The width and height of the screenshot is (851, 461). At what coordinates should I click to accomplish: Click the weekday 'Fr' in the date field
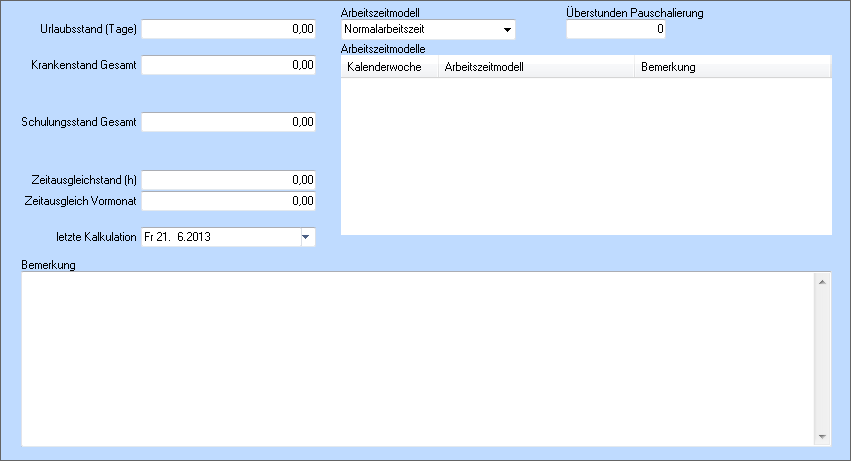pyautogui.click(x=149, y=237)
